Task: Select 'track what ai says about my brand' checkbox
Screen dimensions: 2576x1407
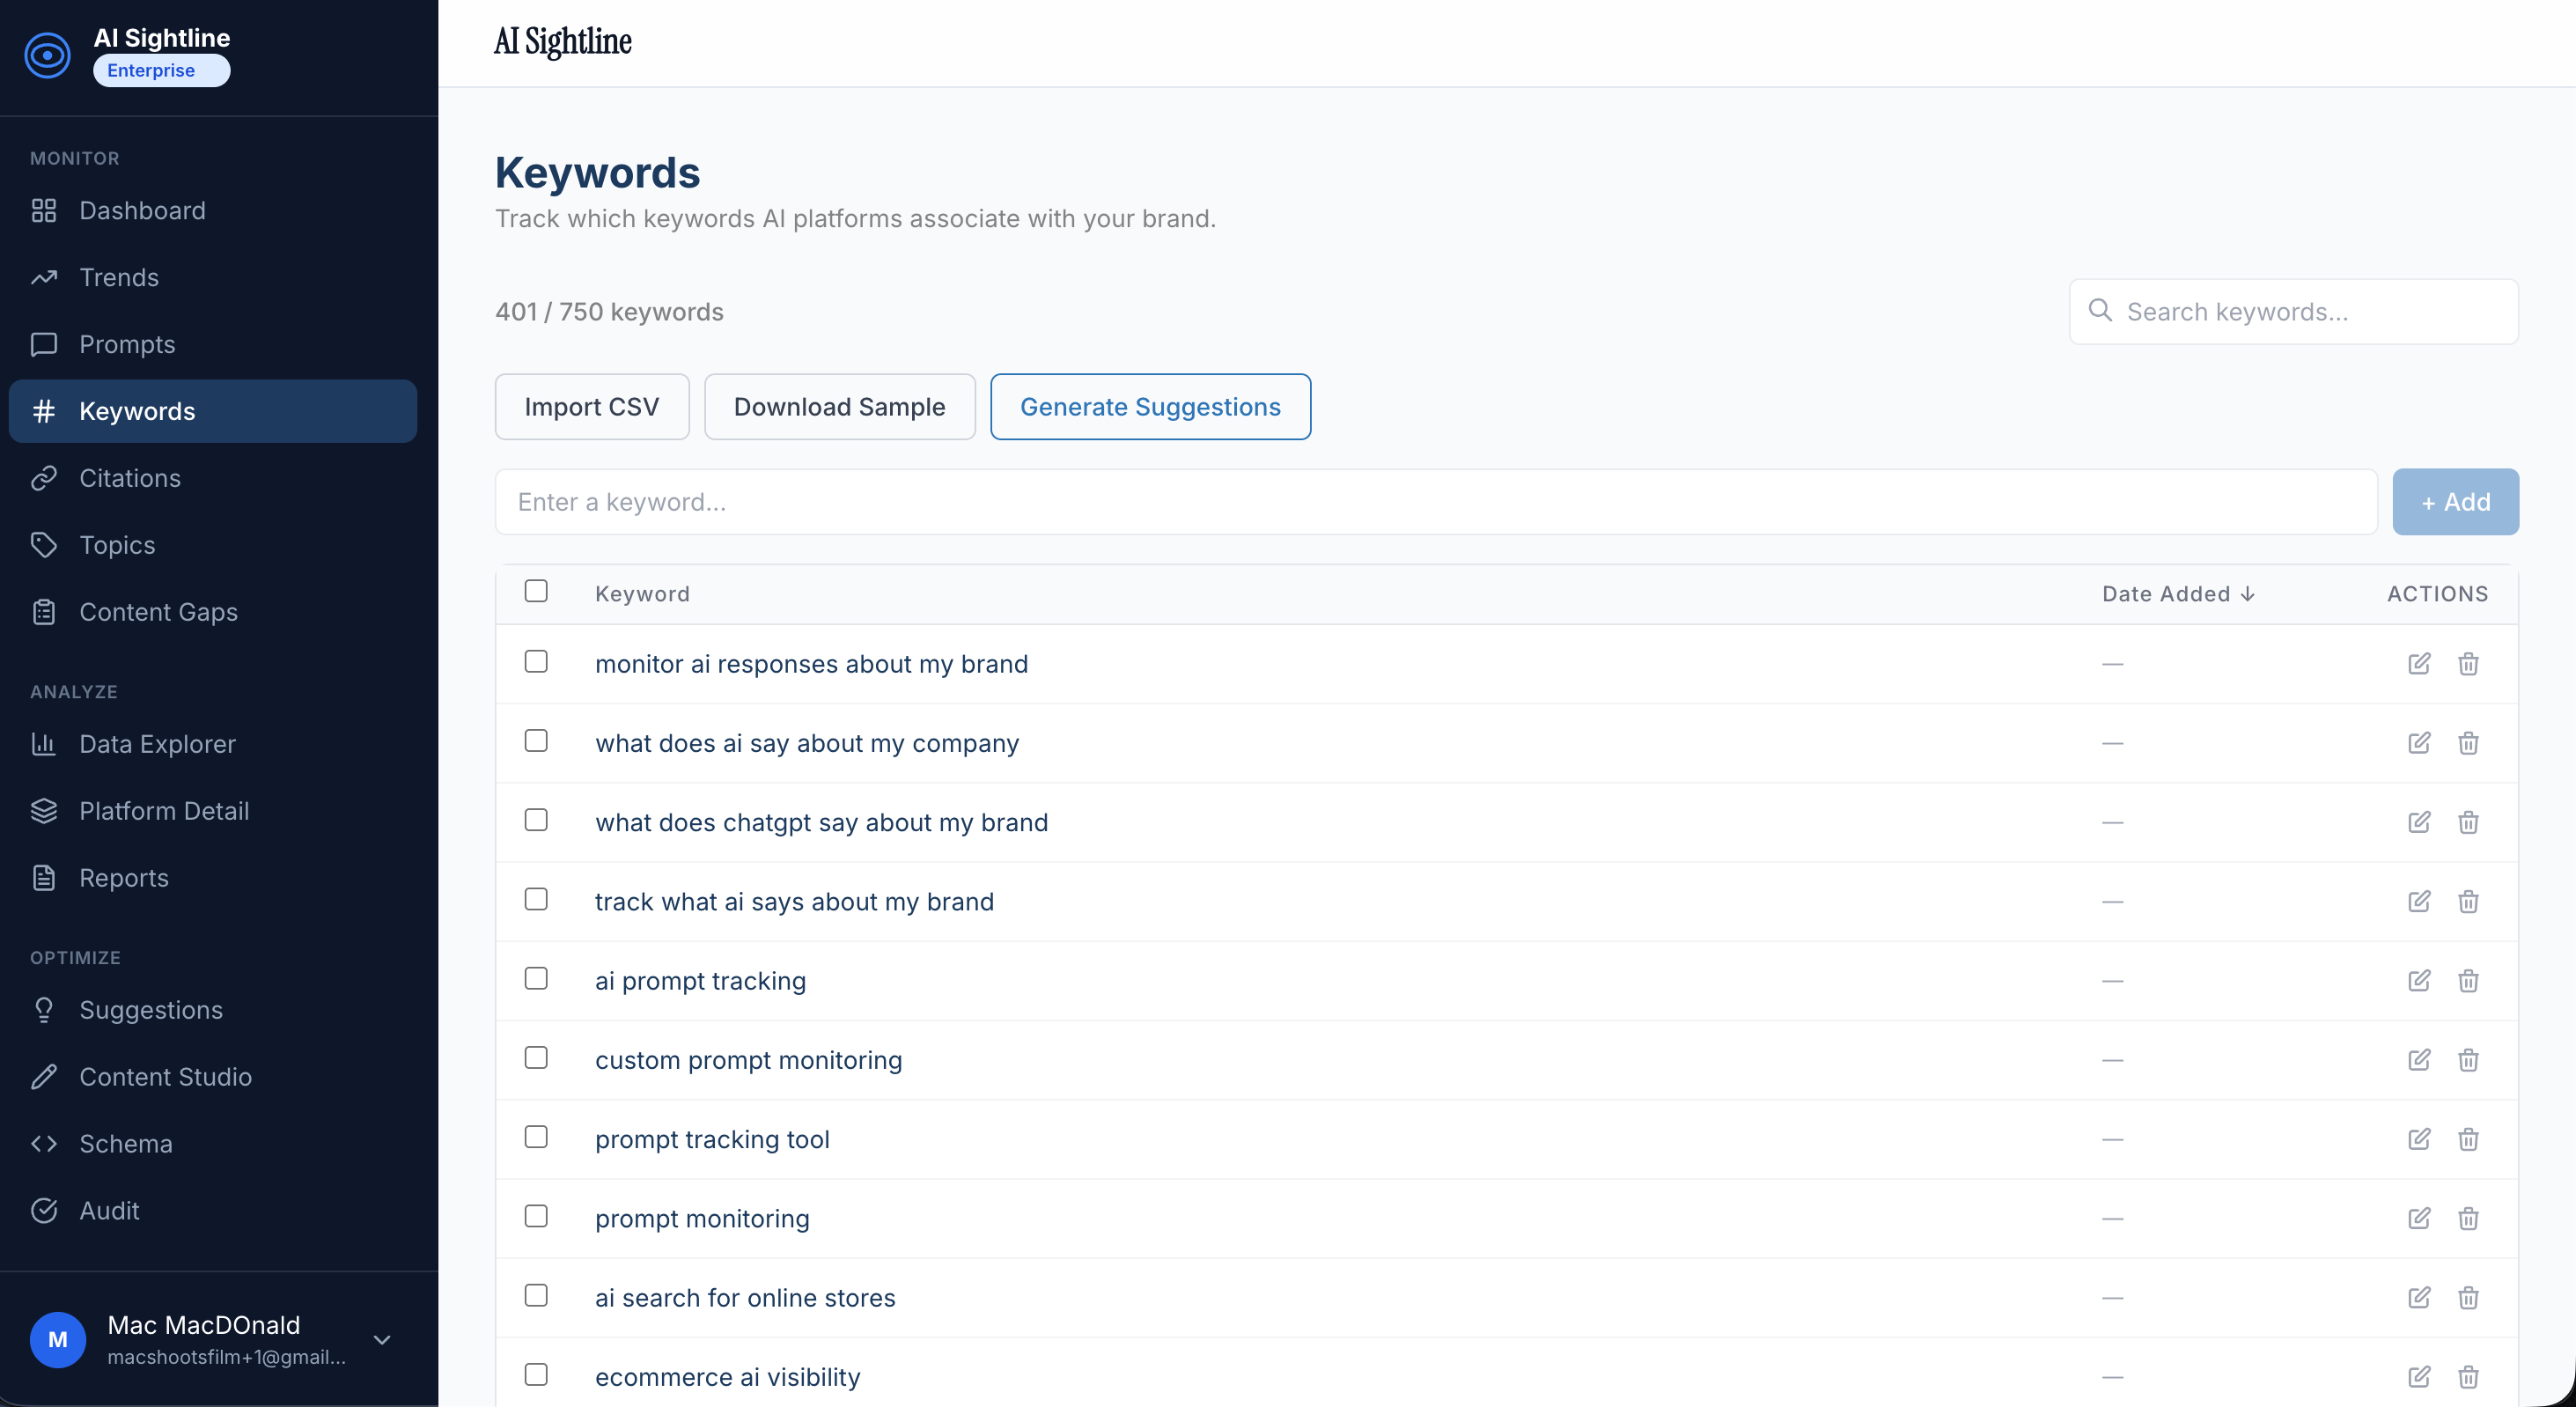Action: (x=536, y=900)
